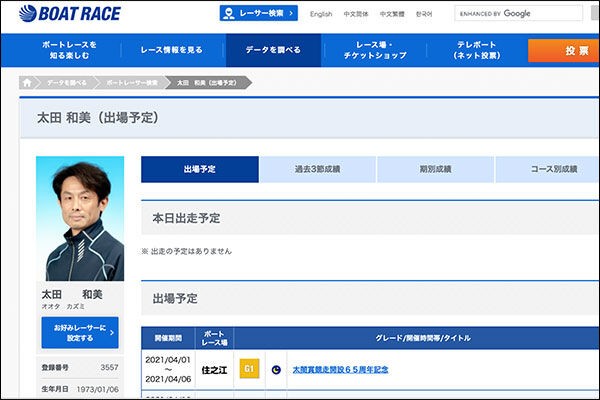Open the データを調べる menu
600x400 pixels.
click(273, 50)
